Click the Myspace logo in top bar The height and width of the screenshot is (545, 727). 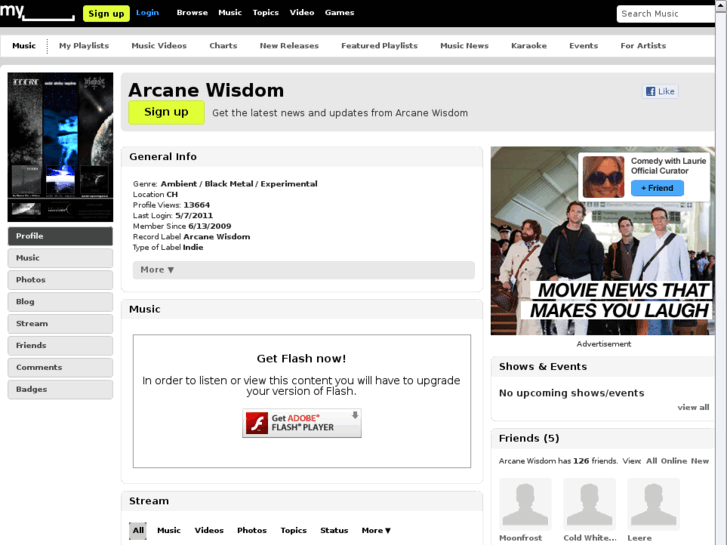tap(37, 12)
